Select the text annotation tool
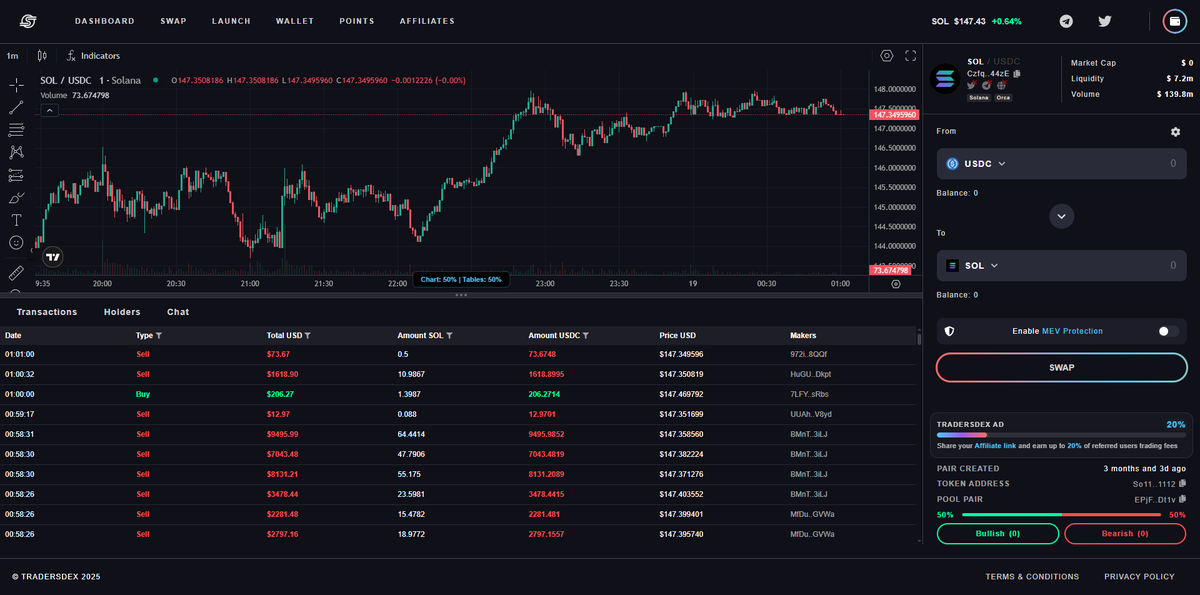Screen dimensions: 1200x595 [16, 220]
